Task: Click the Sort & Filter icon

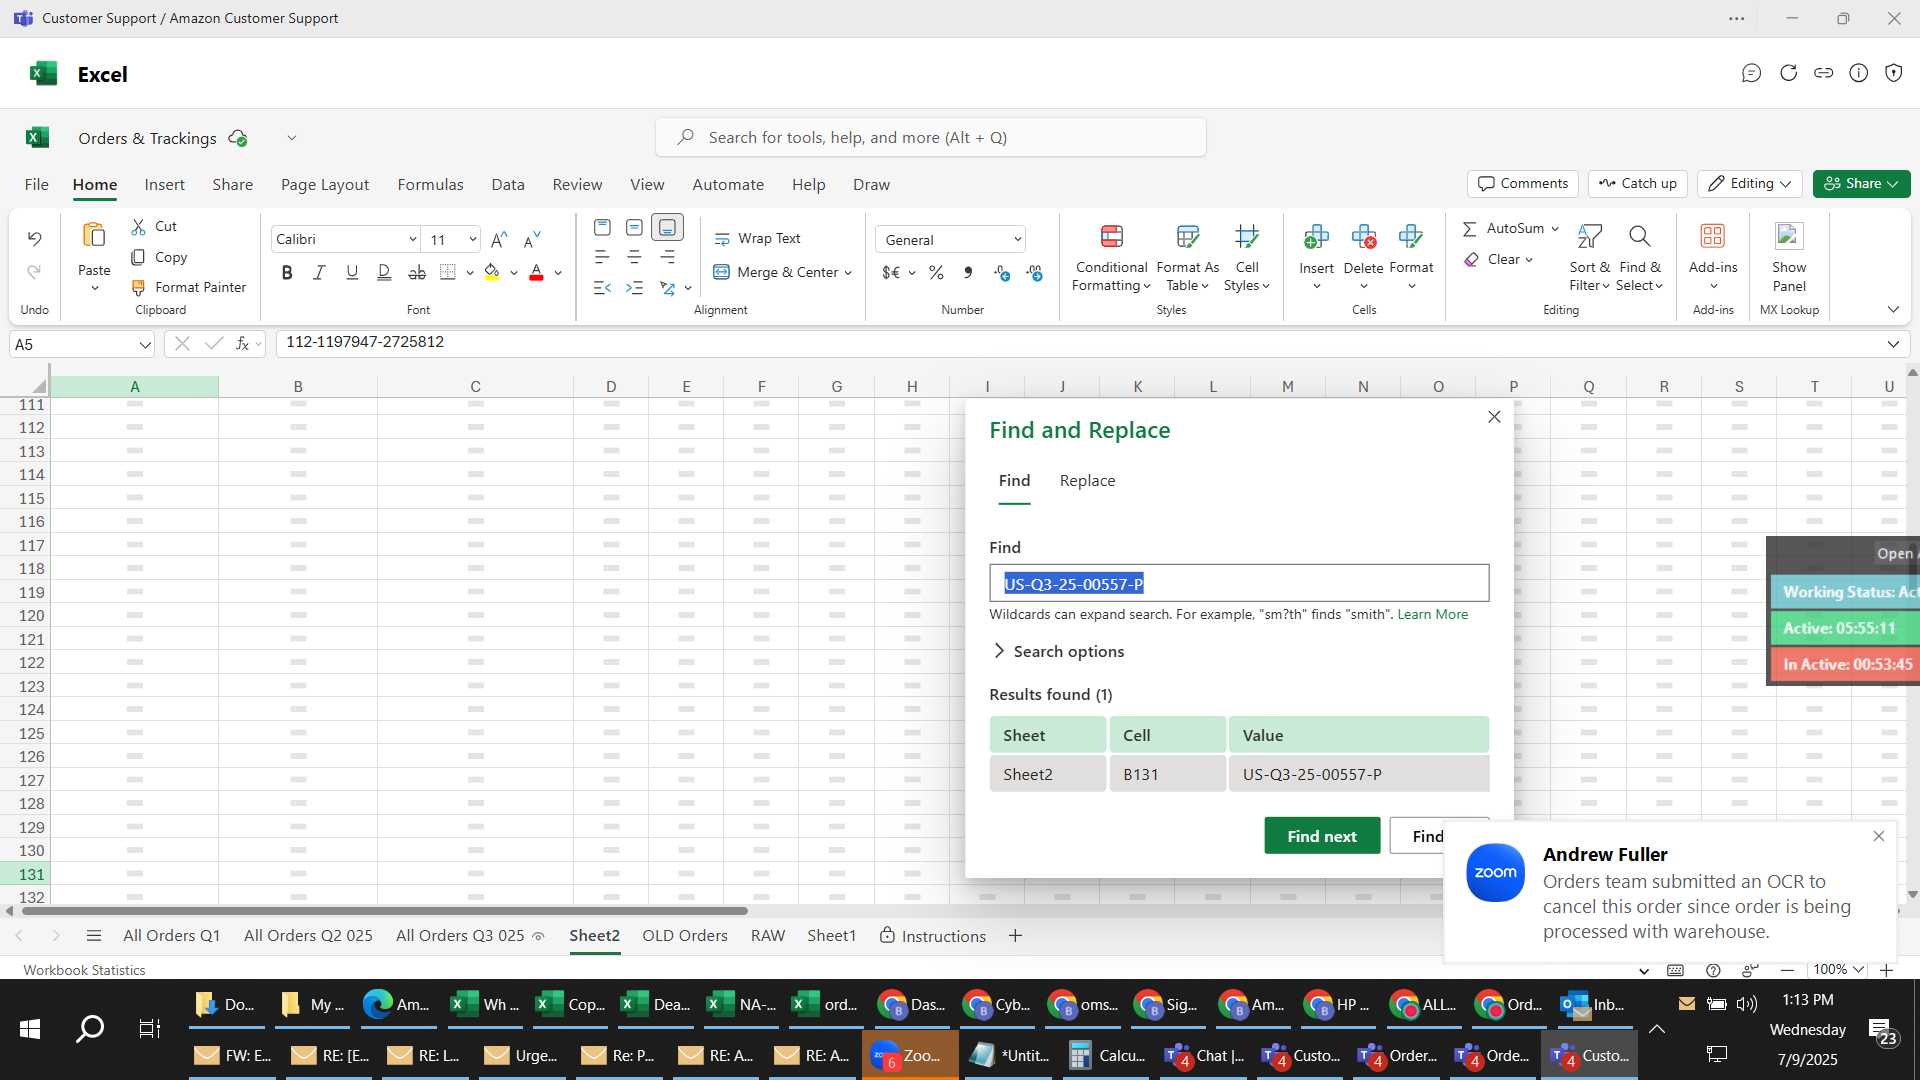Action: [x=1589, y=237]
